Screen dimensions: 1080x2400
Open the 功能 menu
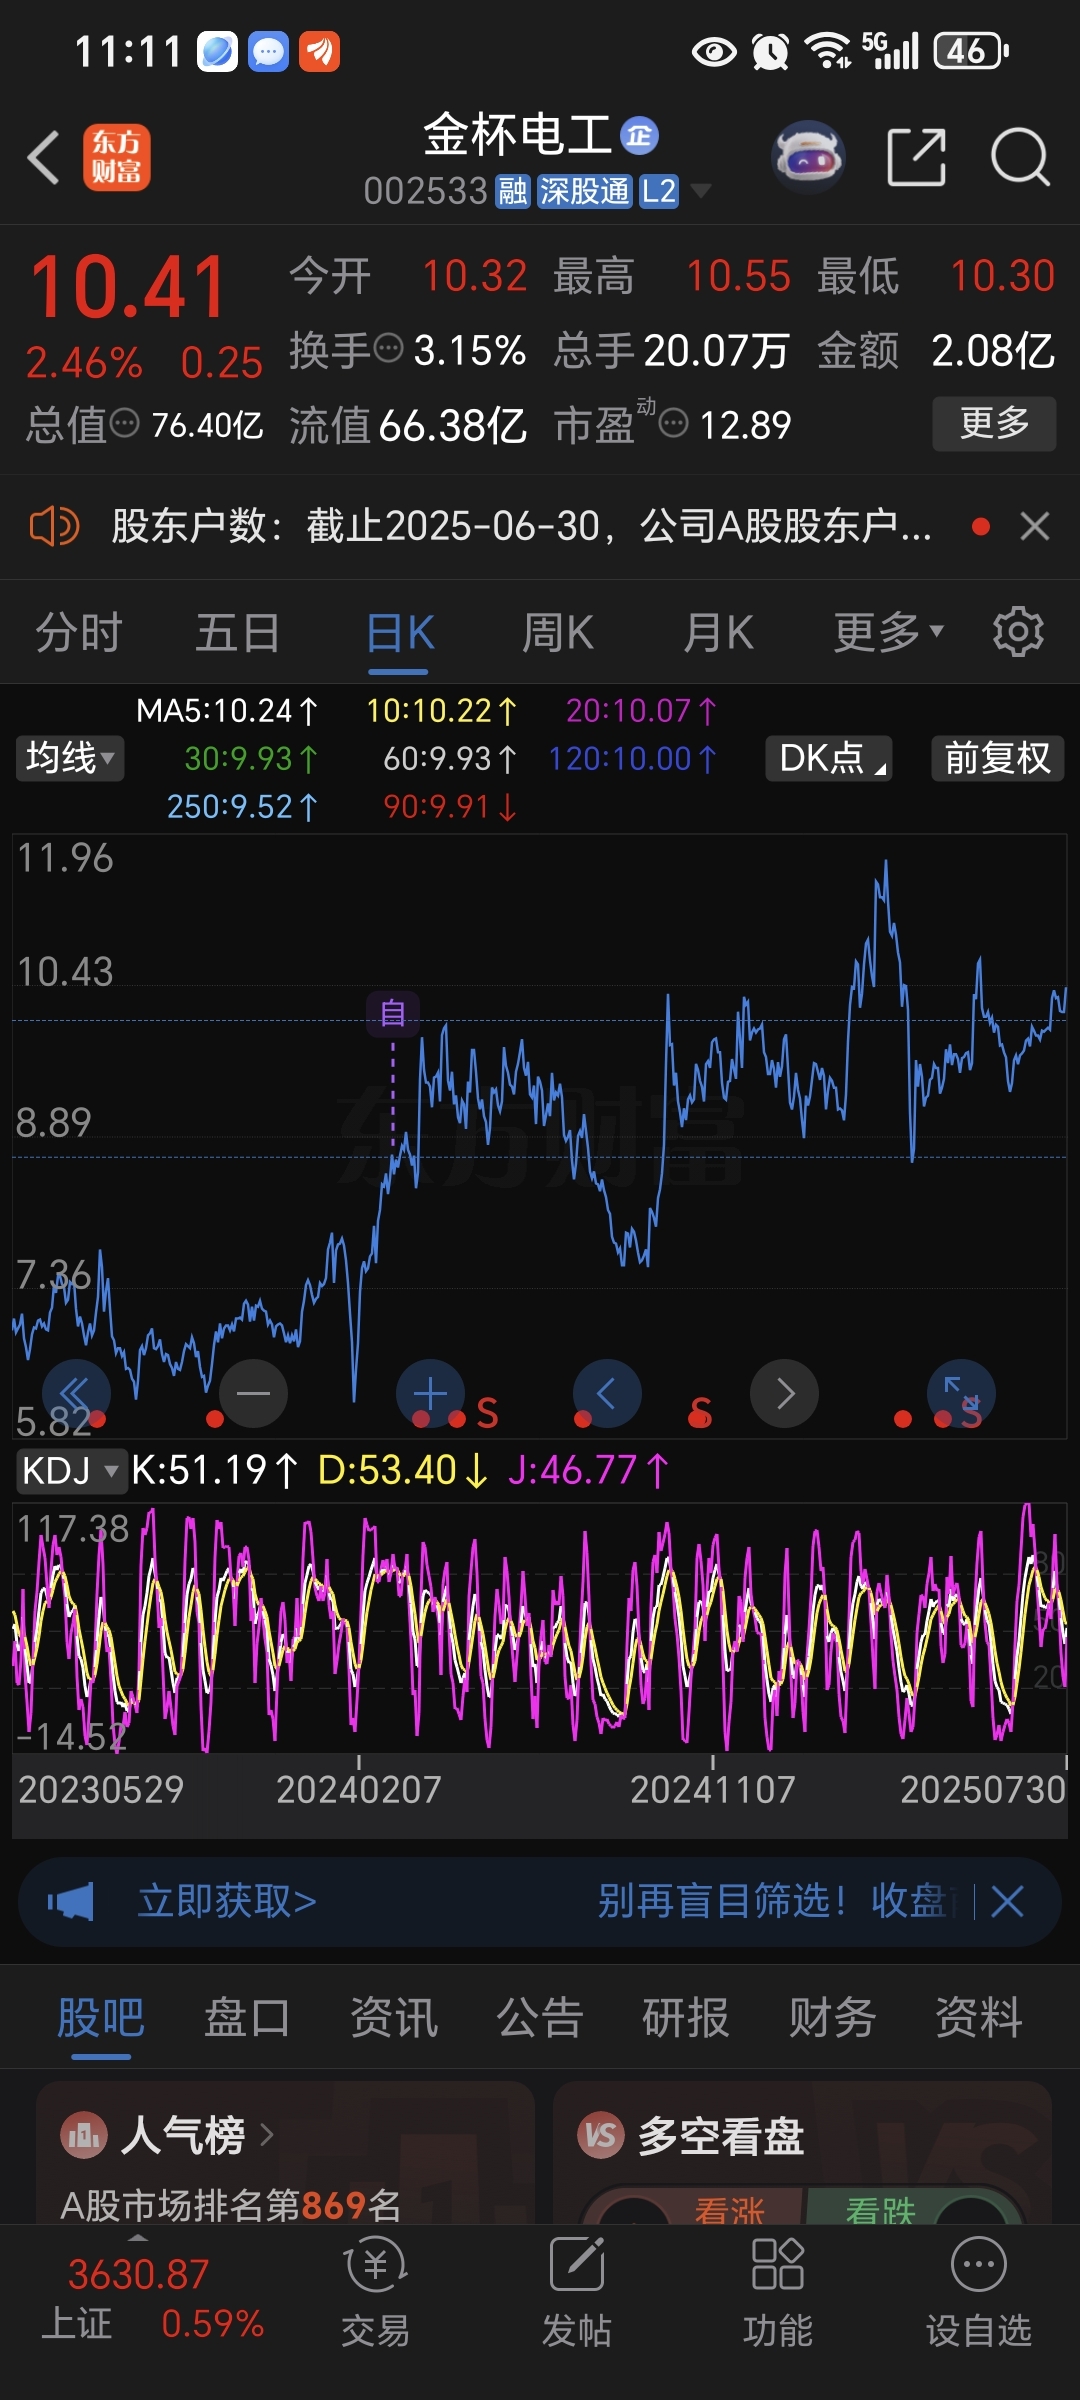pyautogui.click(x=778, y=2293)
